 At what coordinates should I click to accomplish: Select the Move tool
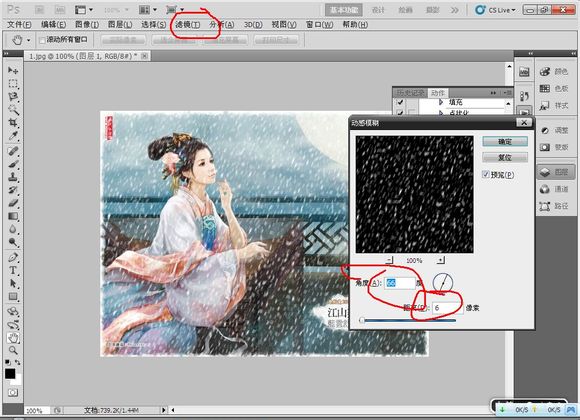tap(13, 70)
